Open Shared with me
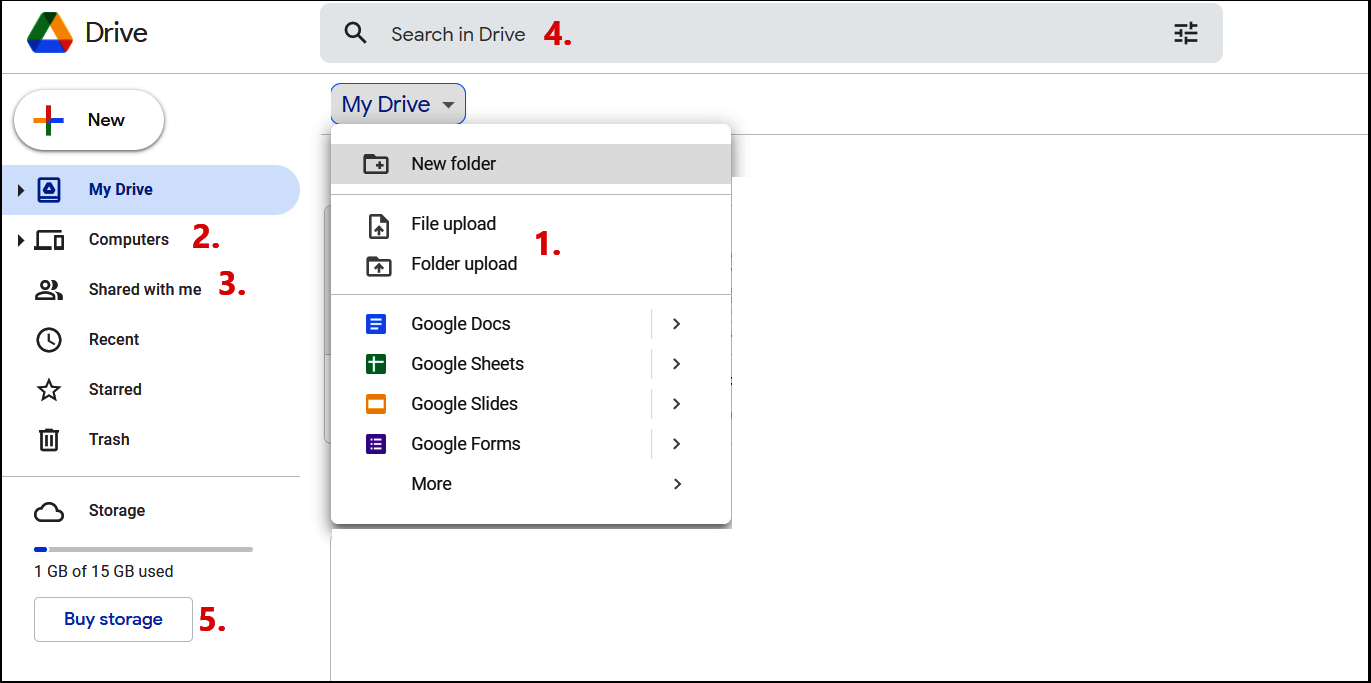This screenshot has height=683, width=1371. pyautogui.click(x=143, y=289)
